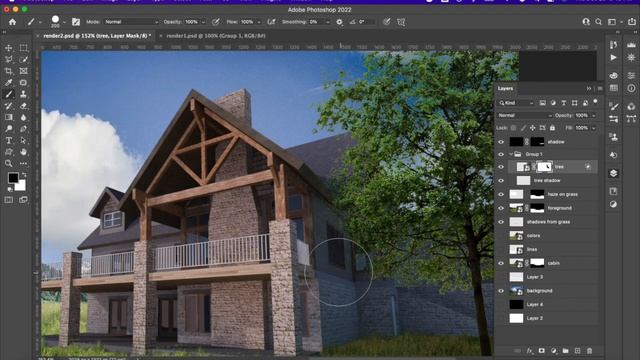Viewport: 640px width, 360px height.
Task: Open the Layers panel options menu
Action: pos(600,89)
